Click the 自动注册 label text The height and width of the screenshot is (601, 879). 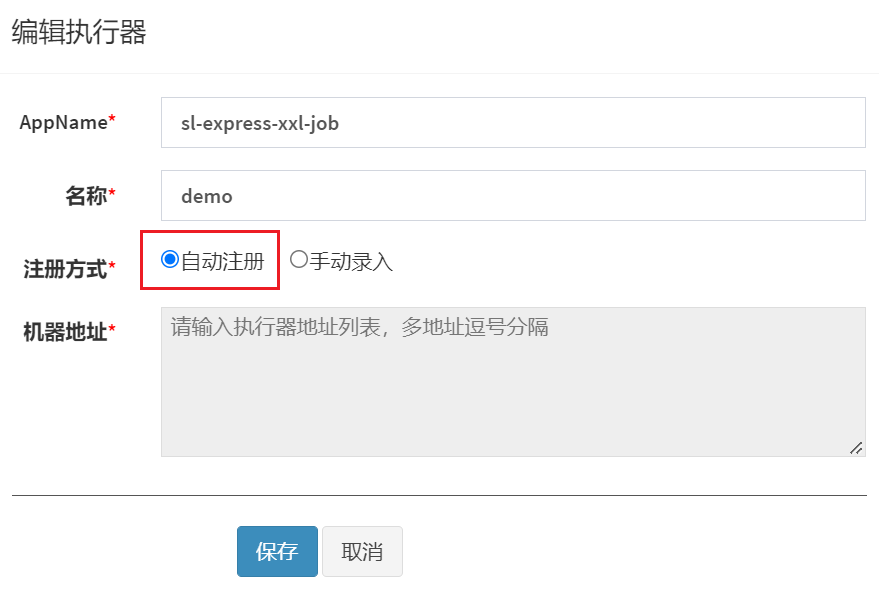[223, 261]
